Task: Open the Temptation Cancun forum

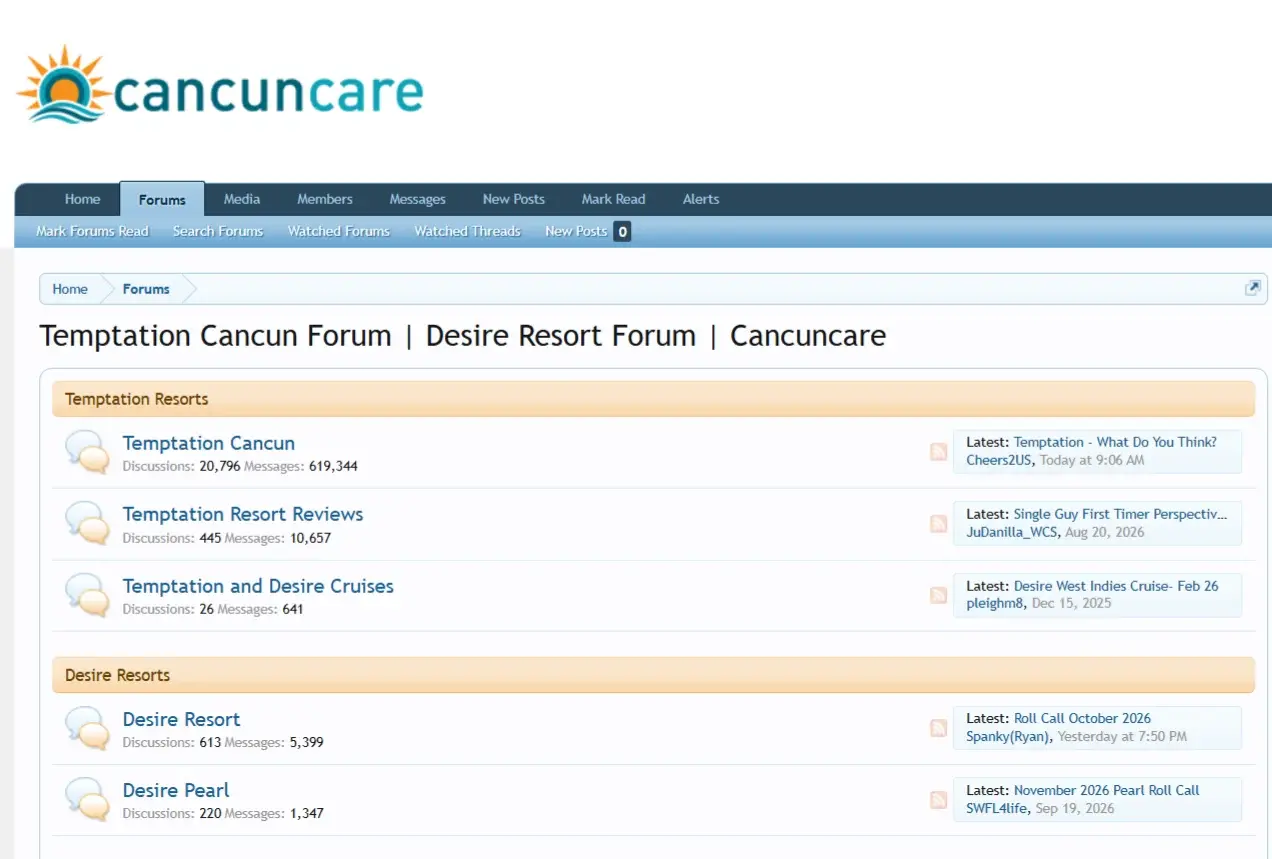Action: (x=209, y=443)
